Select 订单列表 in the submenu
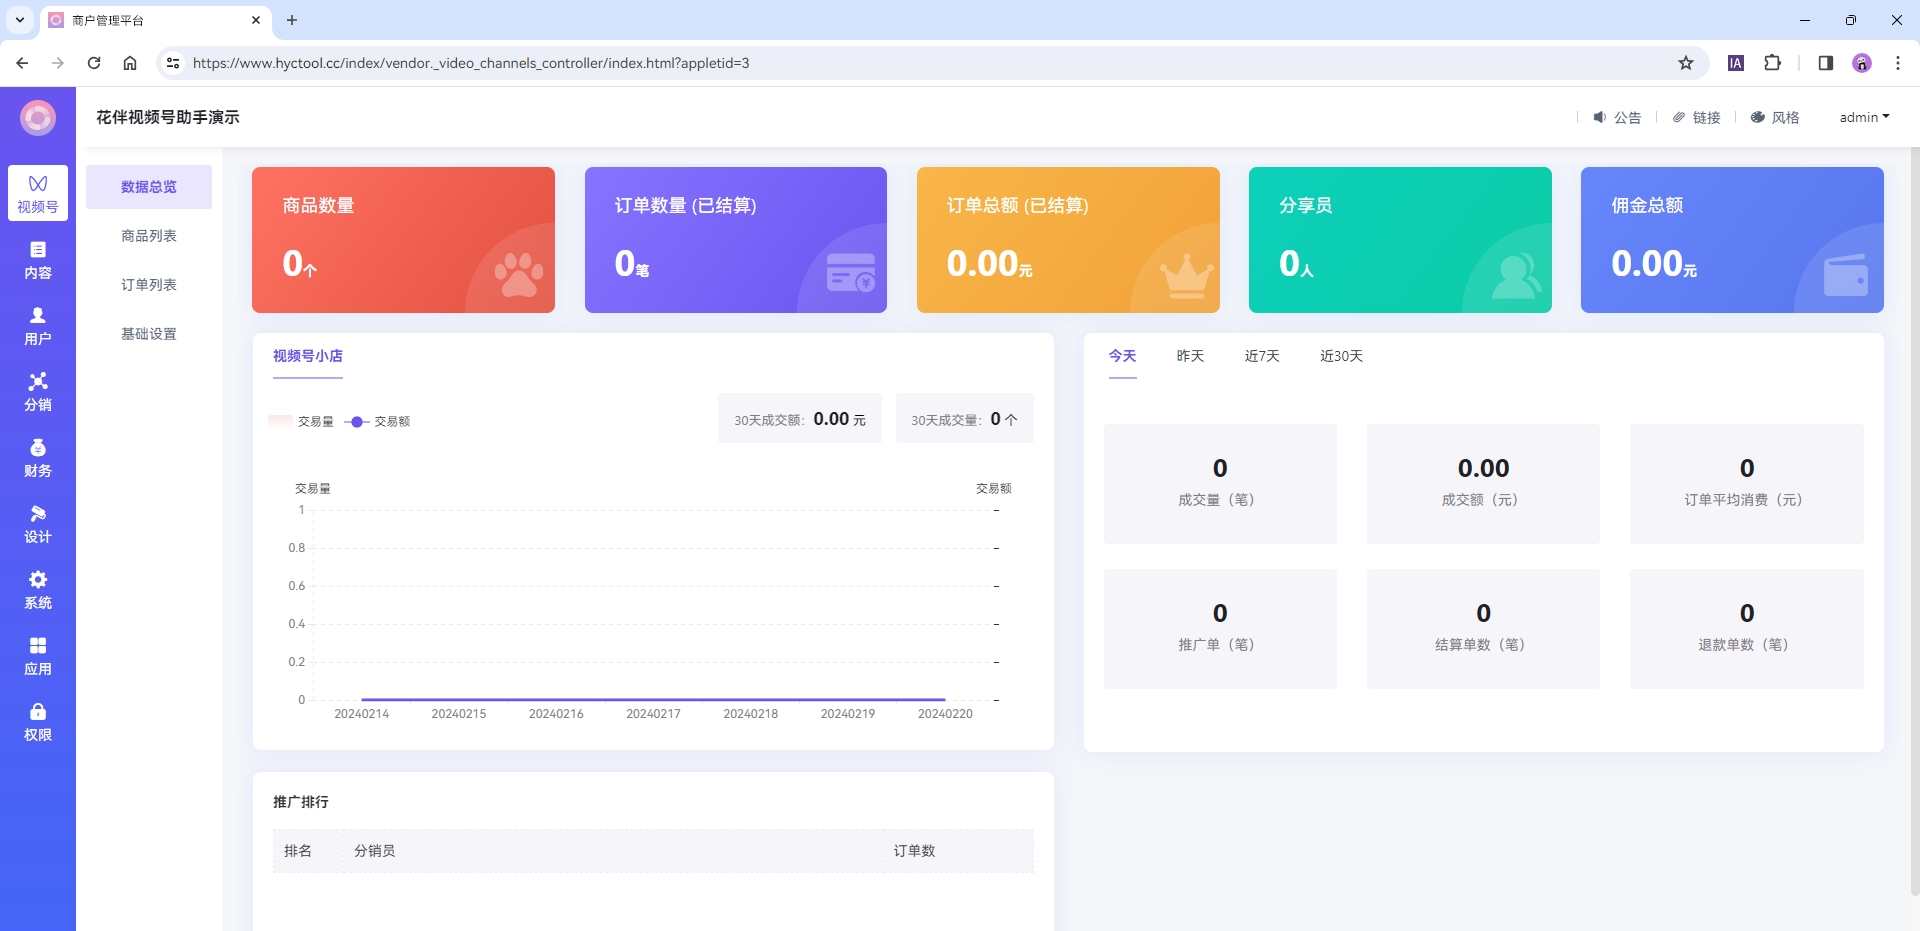This screenshot has width=1920, height=931. (x=149, y=285)
